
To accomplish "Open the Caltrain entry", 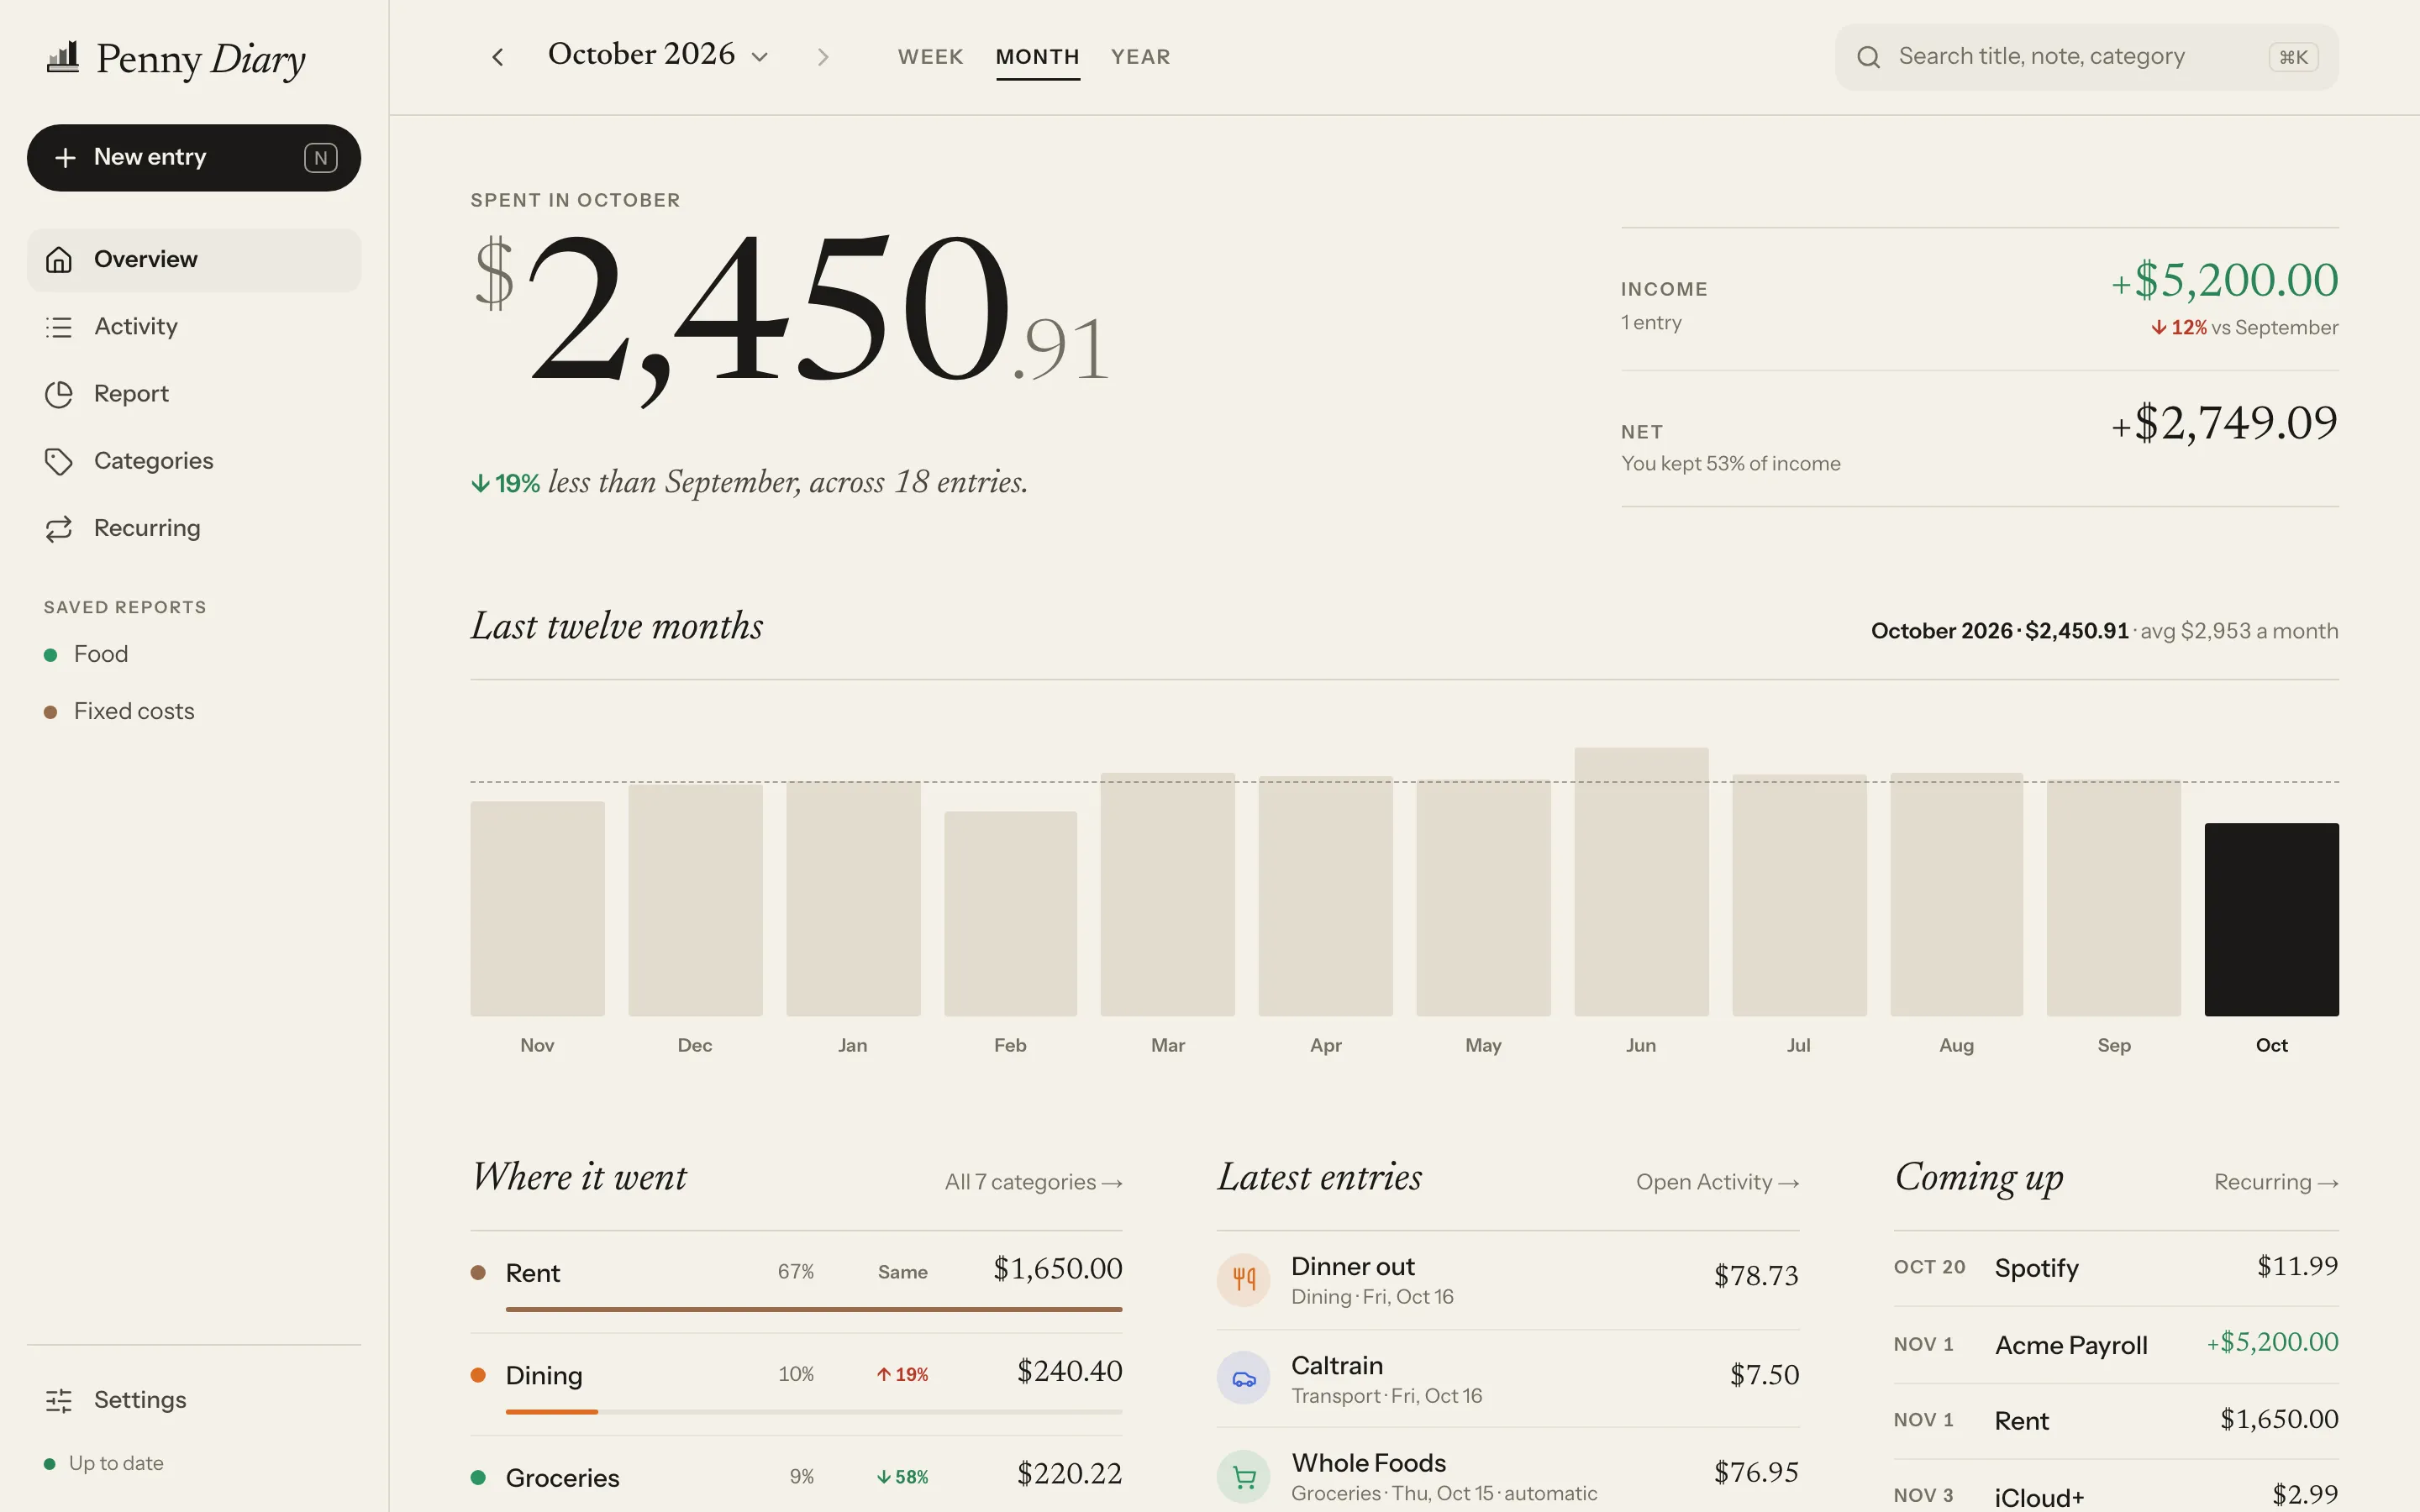I will point(1508,1379).
